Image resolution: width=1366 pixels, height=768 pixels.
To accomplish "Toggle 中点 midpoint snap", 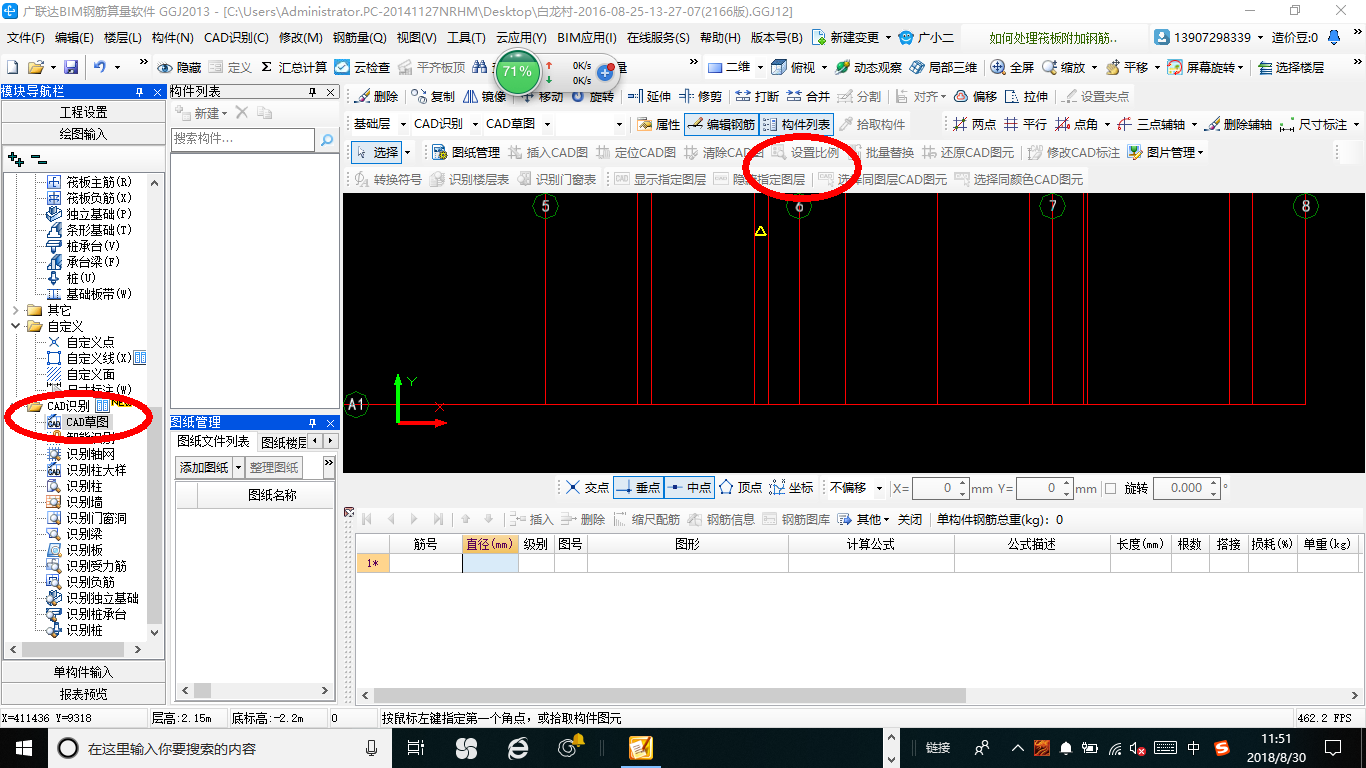I will [x=688, y=488].
